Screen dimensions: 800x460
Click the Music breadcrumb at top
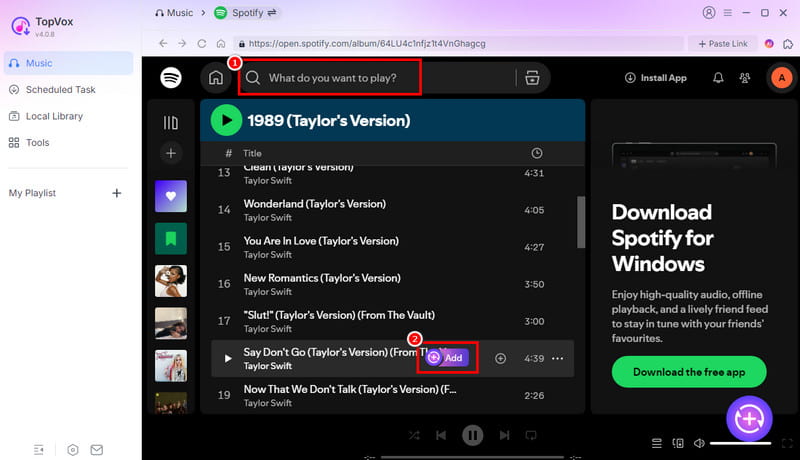click(174, 13)
